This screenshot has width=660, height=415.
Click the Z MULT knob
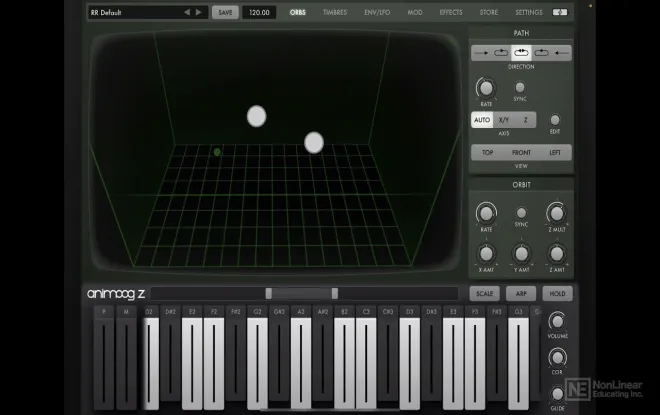556,213
